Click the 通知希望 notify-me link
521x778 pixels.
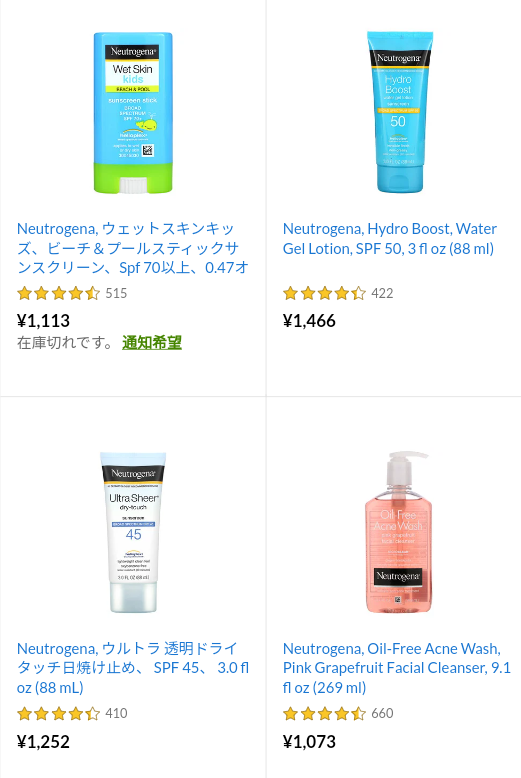pyautogui.click(x=152, y=343)
